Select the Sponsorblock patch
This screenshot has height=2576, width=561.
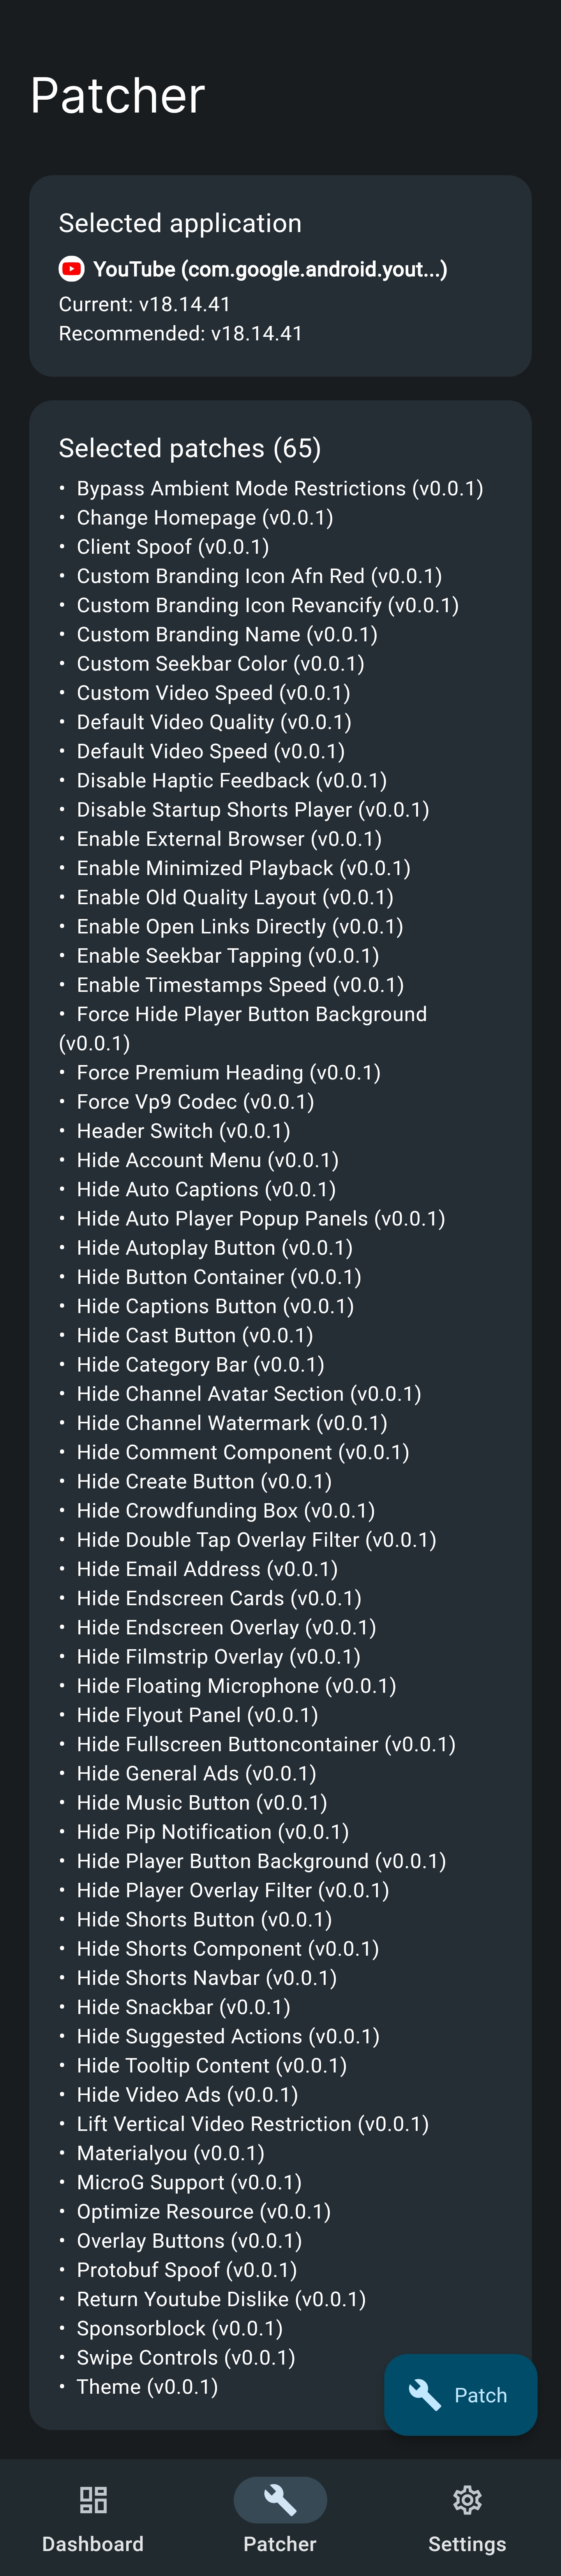177,2328
